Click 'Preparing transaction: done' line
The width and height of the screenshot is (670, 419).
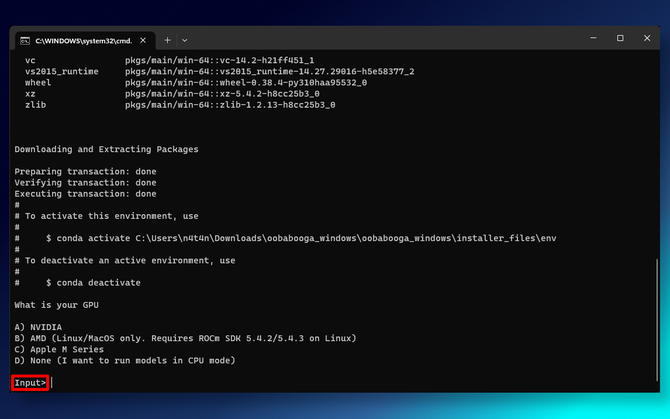coord(85,172)
